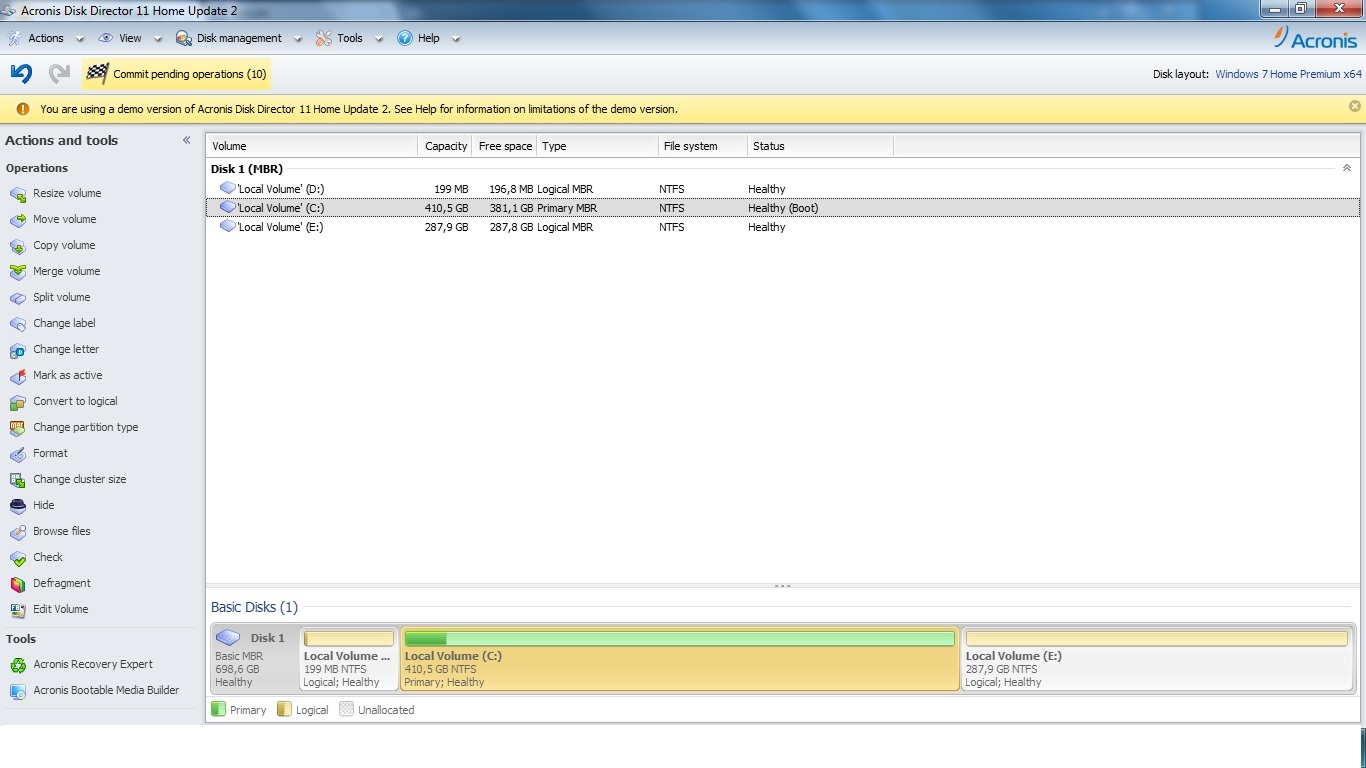Image resolution: width=1366 pixels, height=768 pixels.
Task: Click the Defragment link
Action: tap(62, 583)
